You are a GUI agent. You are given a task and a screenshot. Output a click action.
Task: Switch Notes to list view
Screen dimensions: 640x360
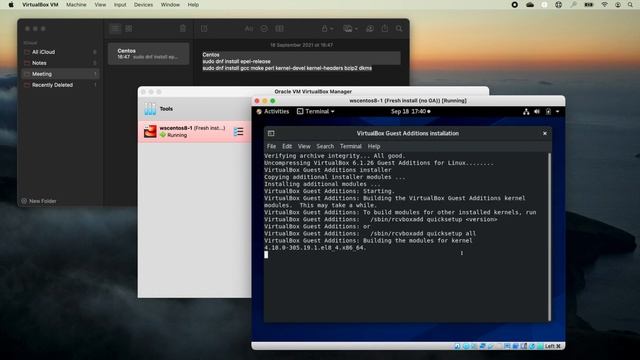[116, 29]
